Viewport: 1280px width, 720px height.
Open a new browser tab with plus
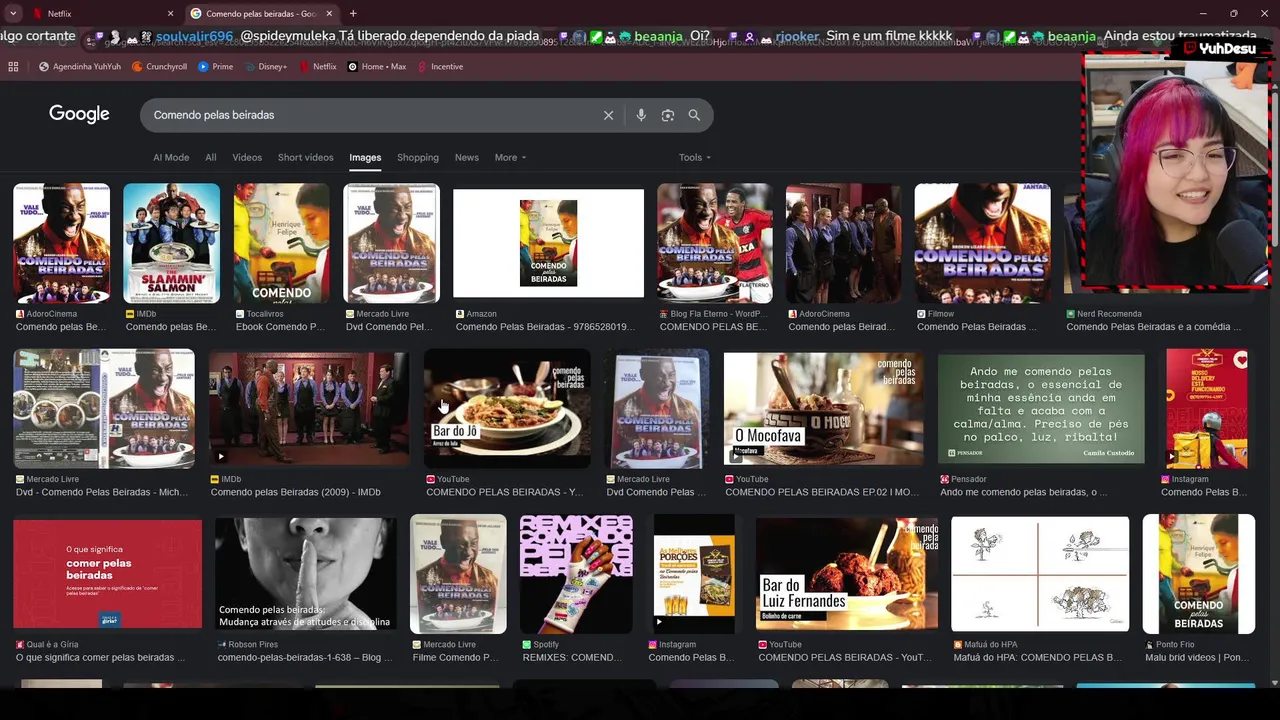point(353,14)
